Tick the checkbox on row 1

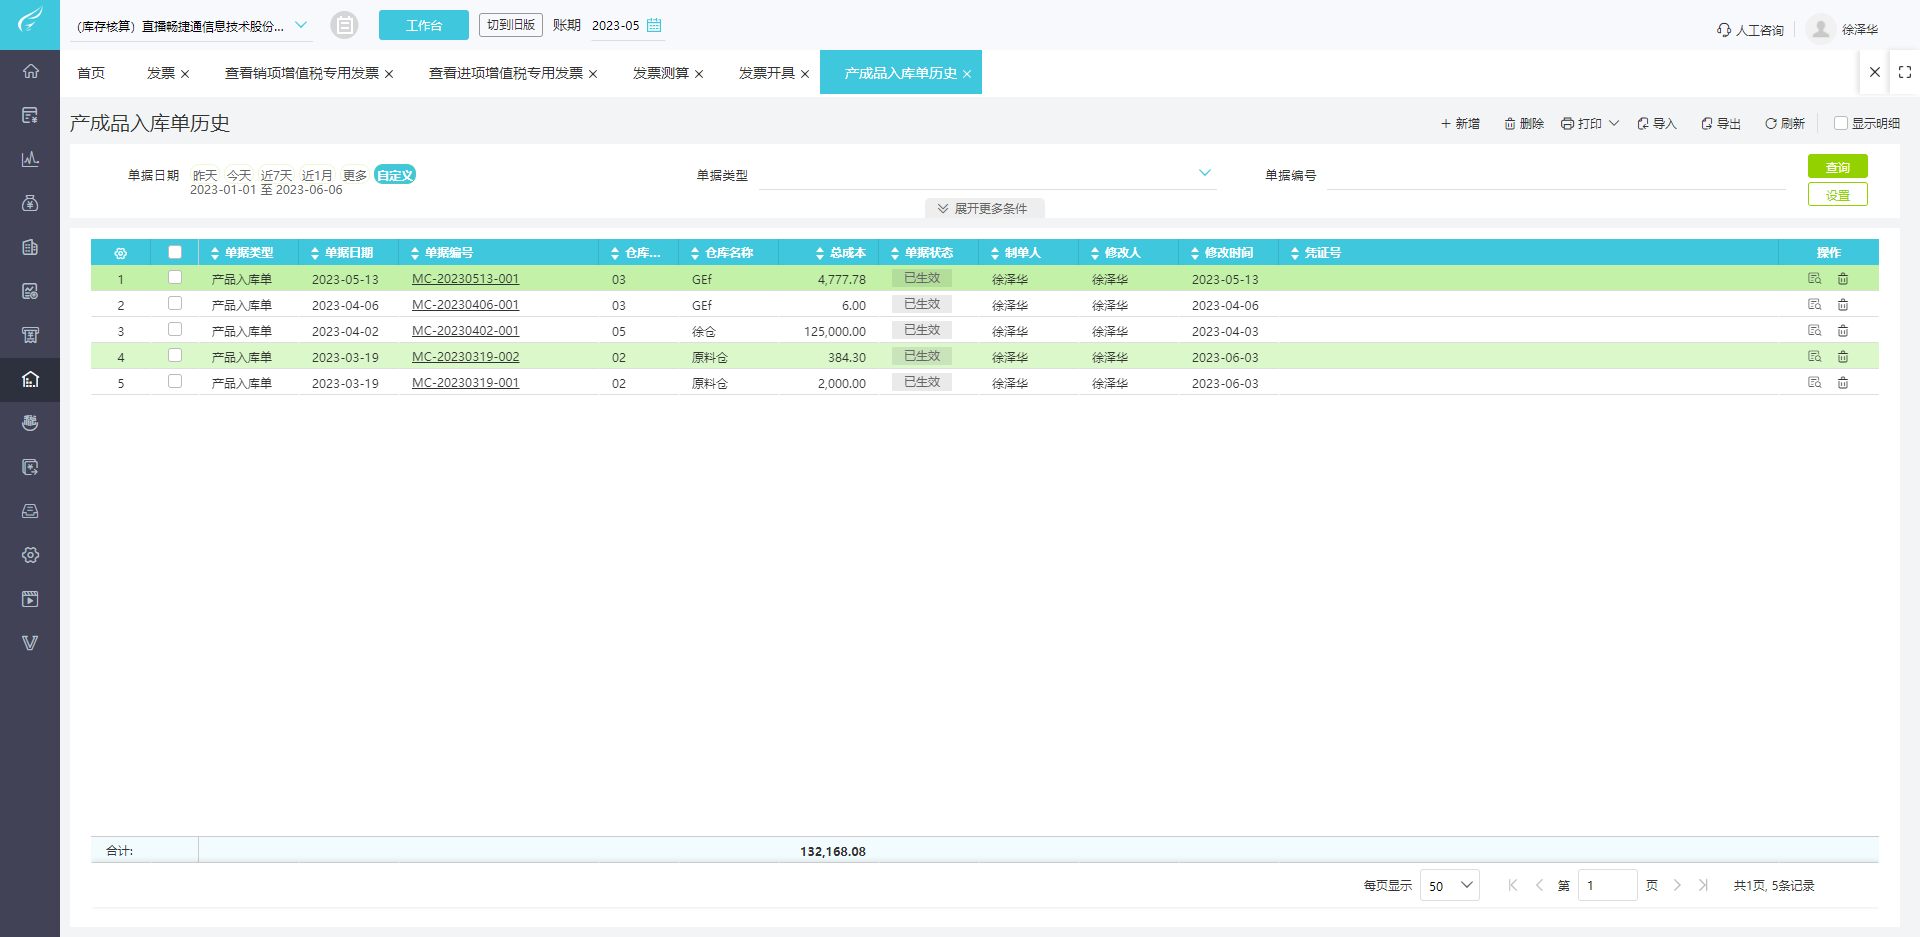175,278
